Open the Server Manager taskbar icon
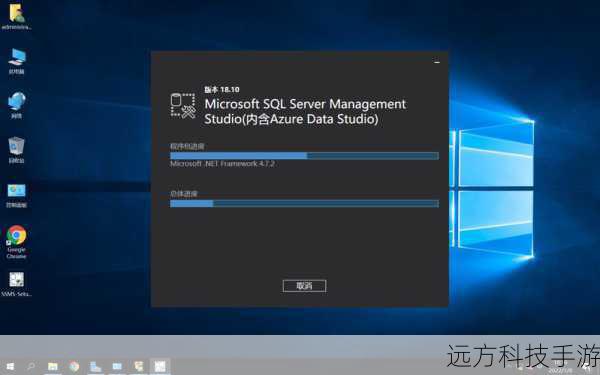This screenshot has width=600, height=375. click(x=95, y=367)
